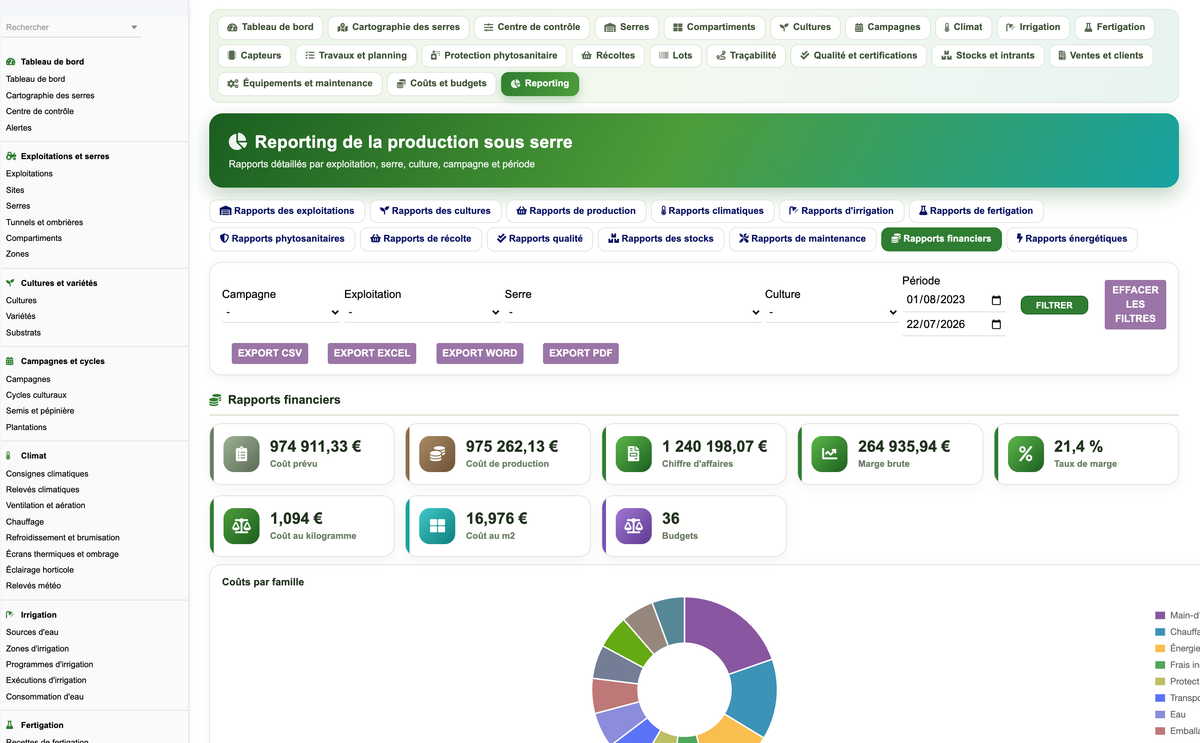Screen dimensions: 1200x743
Task: Click the tractor icon next to Exploitations et serres
Action: tap(10, 157)
